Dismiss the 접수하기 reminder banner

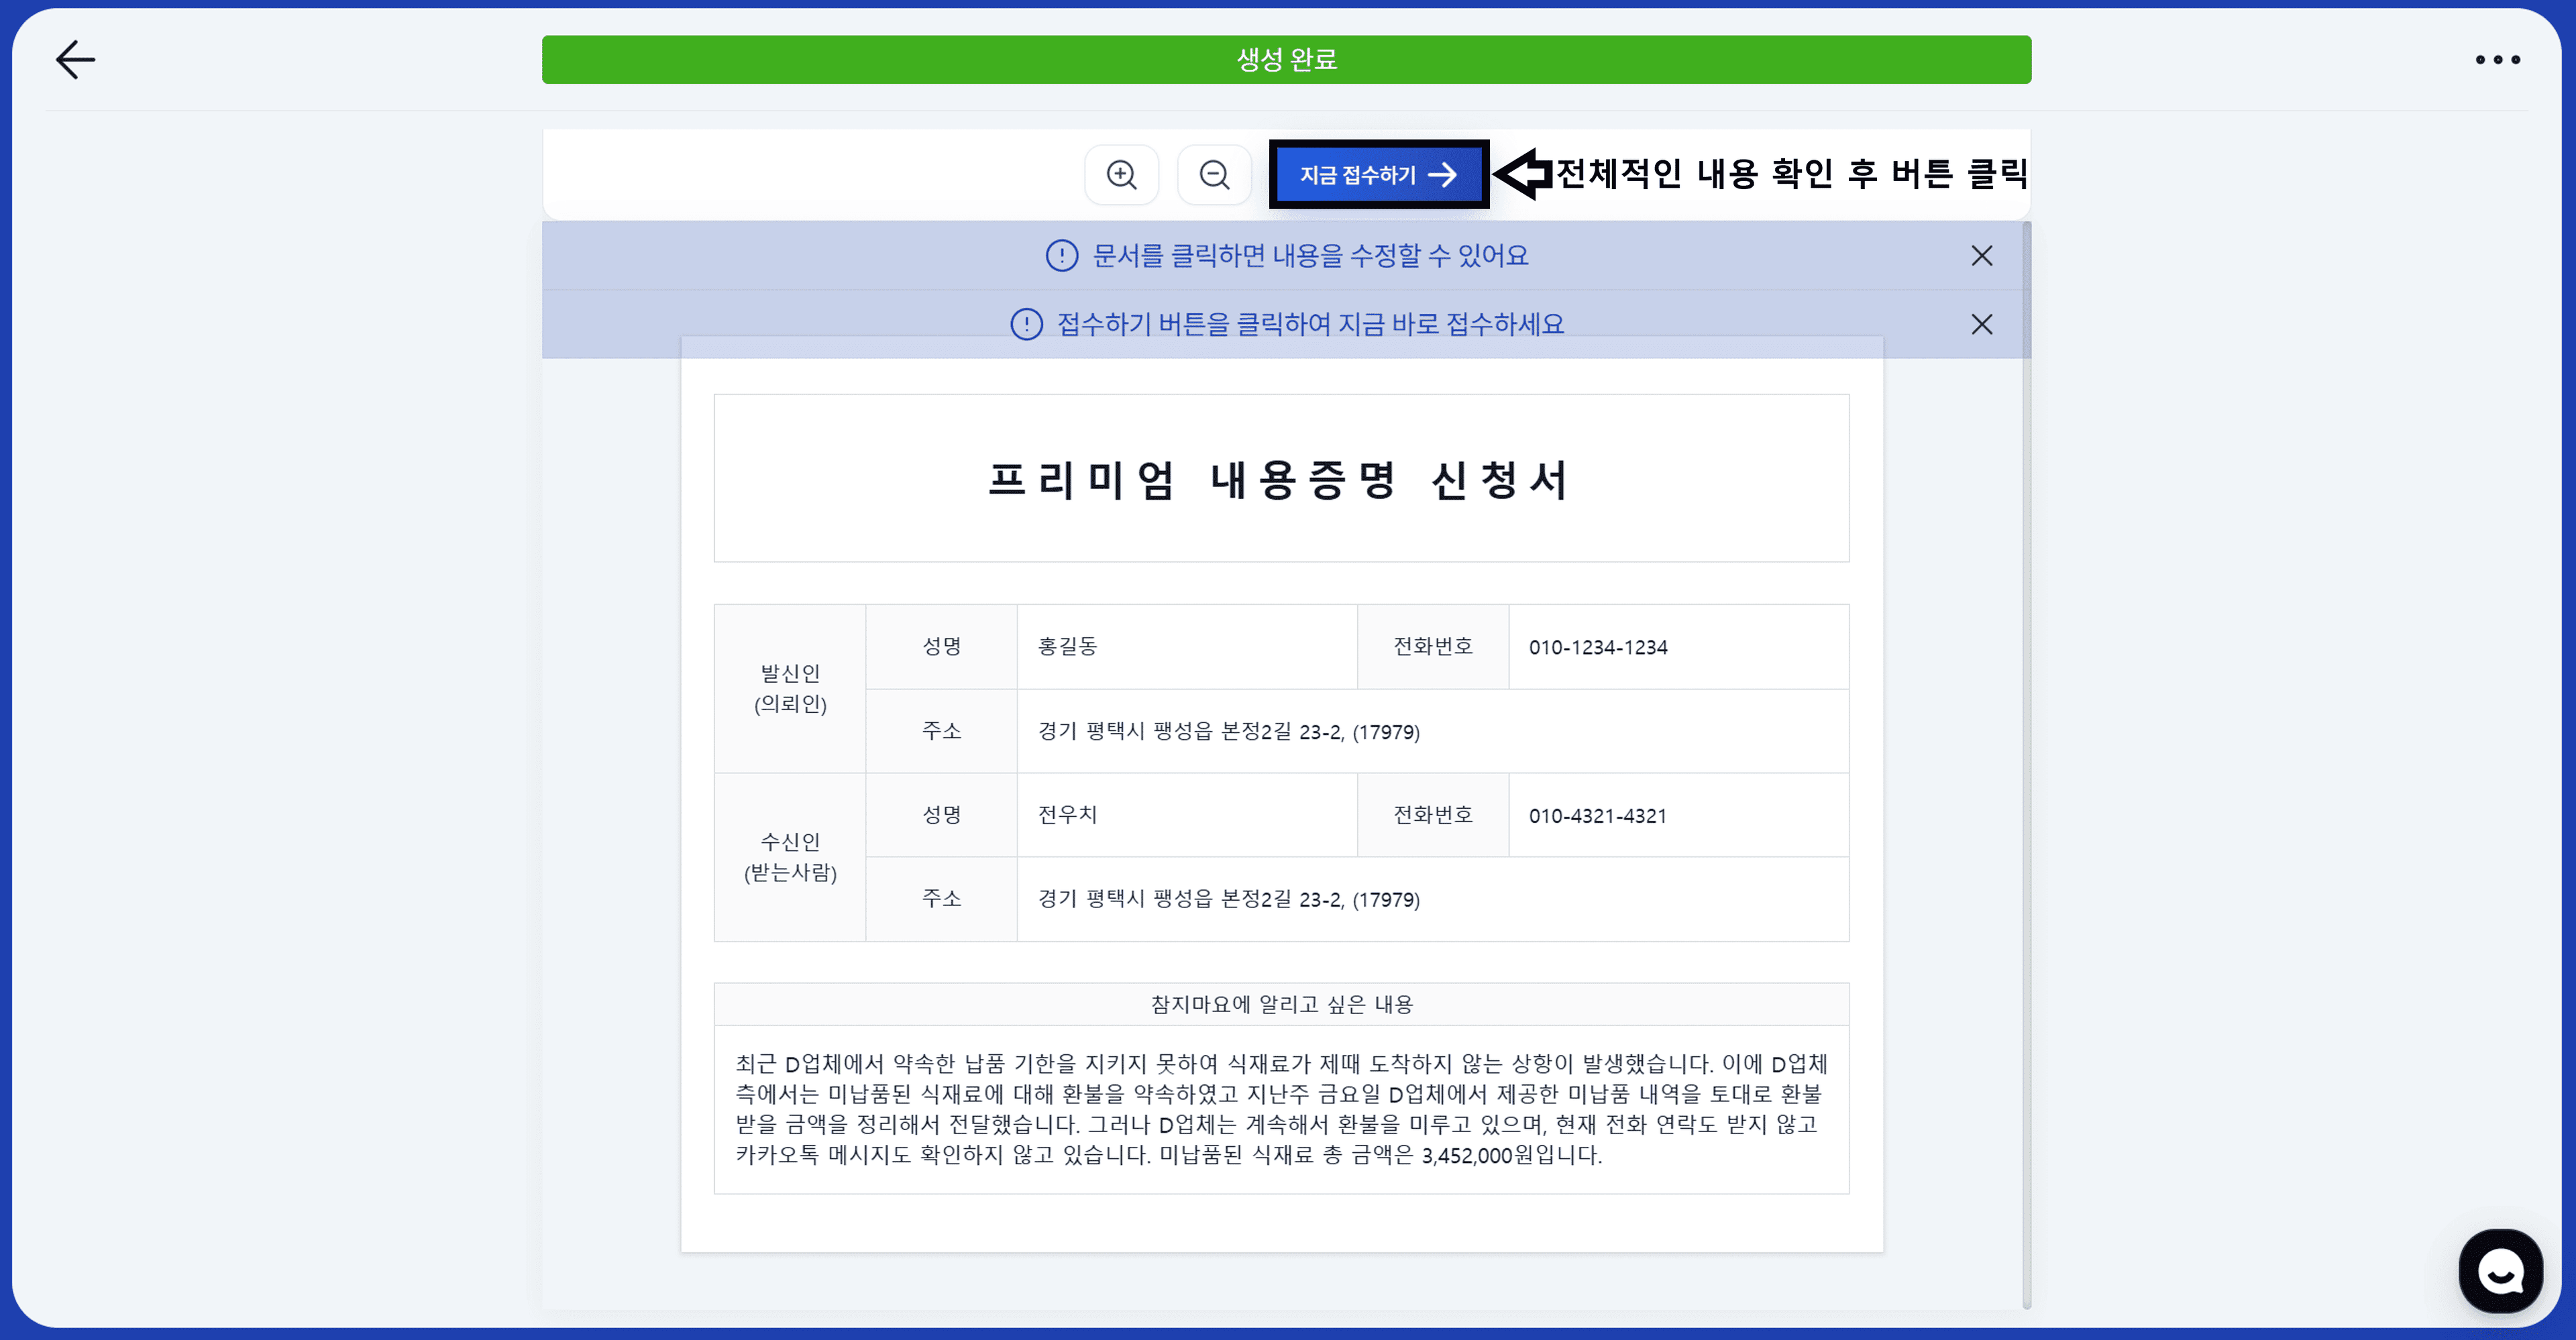pos(1982,324)
